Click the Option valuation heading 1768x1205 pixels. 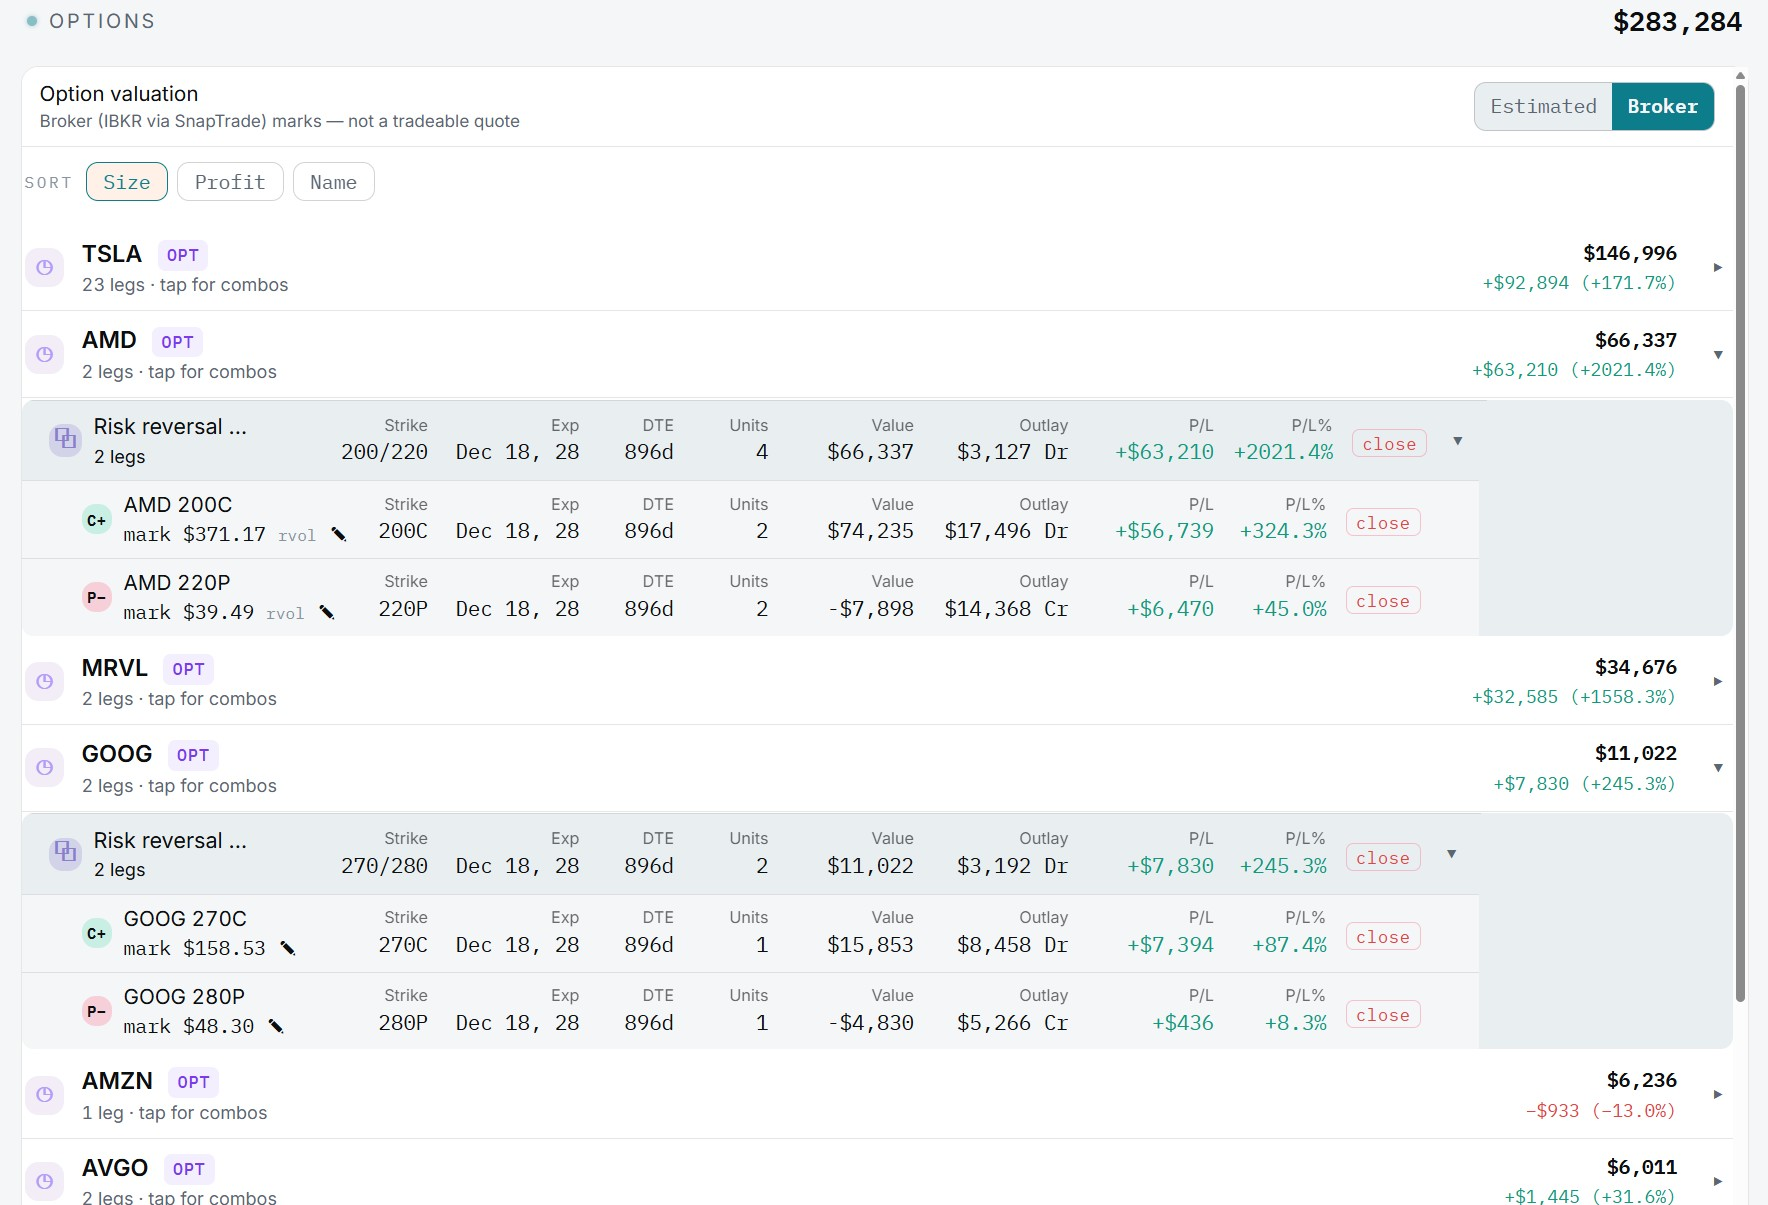click(x=119, y=94)
